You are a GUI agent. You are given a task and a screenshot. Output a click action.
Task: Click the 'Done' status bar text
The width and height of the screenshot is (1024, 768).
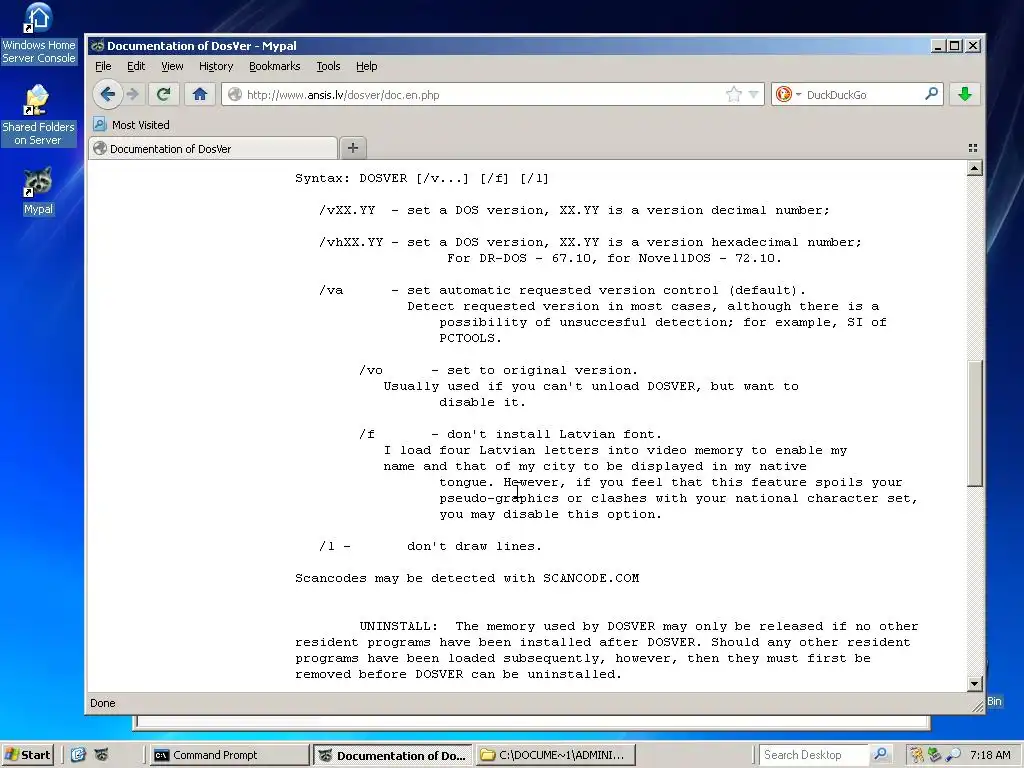coord(103,703)
